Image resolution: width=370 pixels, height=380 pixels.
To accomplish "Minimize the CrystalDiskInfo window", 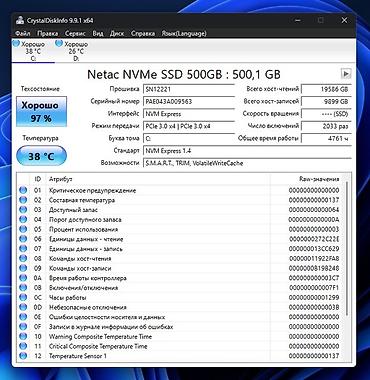I will coord(297,21).
